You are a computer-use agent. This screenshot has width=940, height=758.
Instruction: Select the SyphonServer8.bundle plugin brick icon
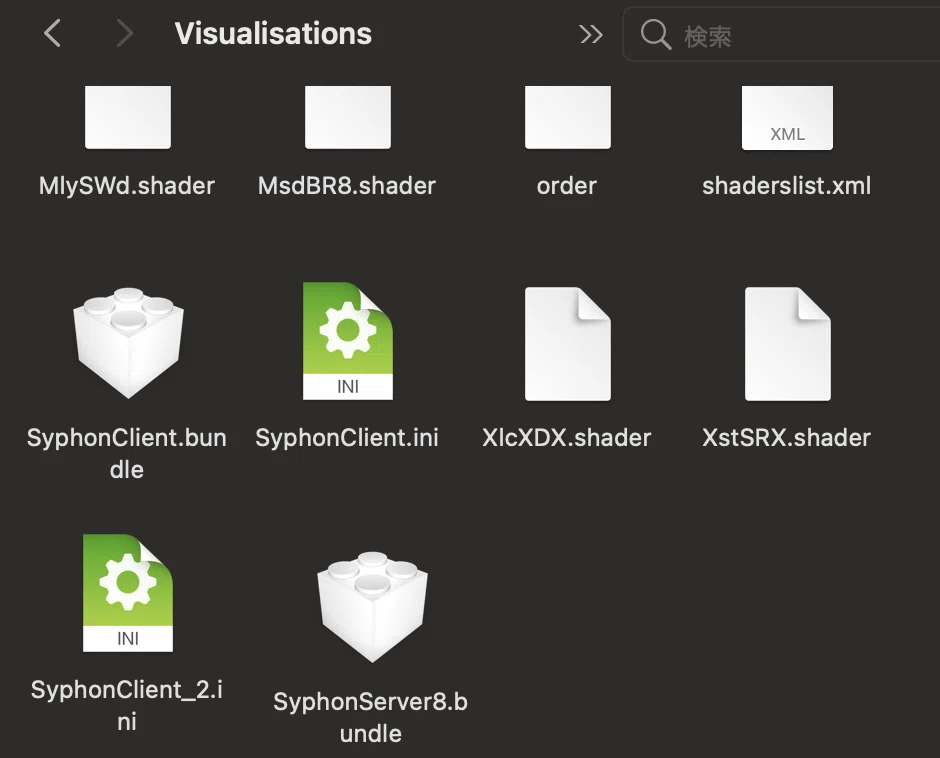pyautogui.click(x=372, y=606)
